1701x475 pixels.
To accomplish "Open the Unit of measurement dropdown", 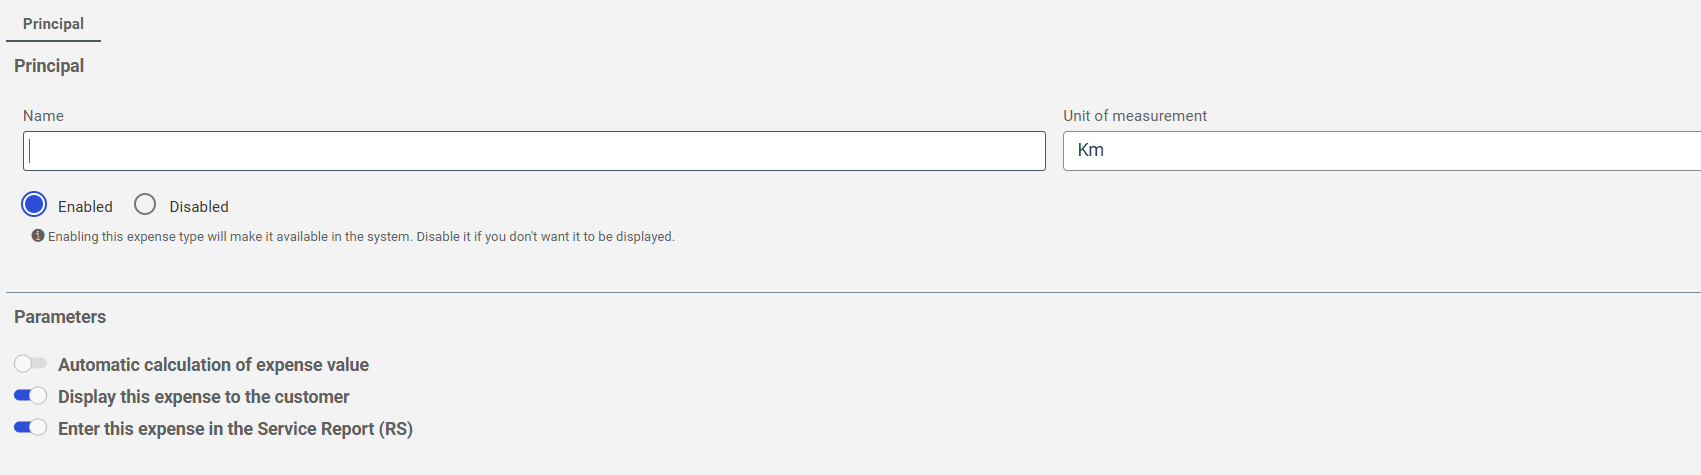I will point(1382,151).
